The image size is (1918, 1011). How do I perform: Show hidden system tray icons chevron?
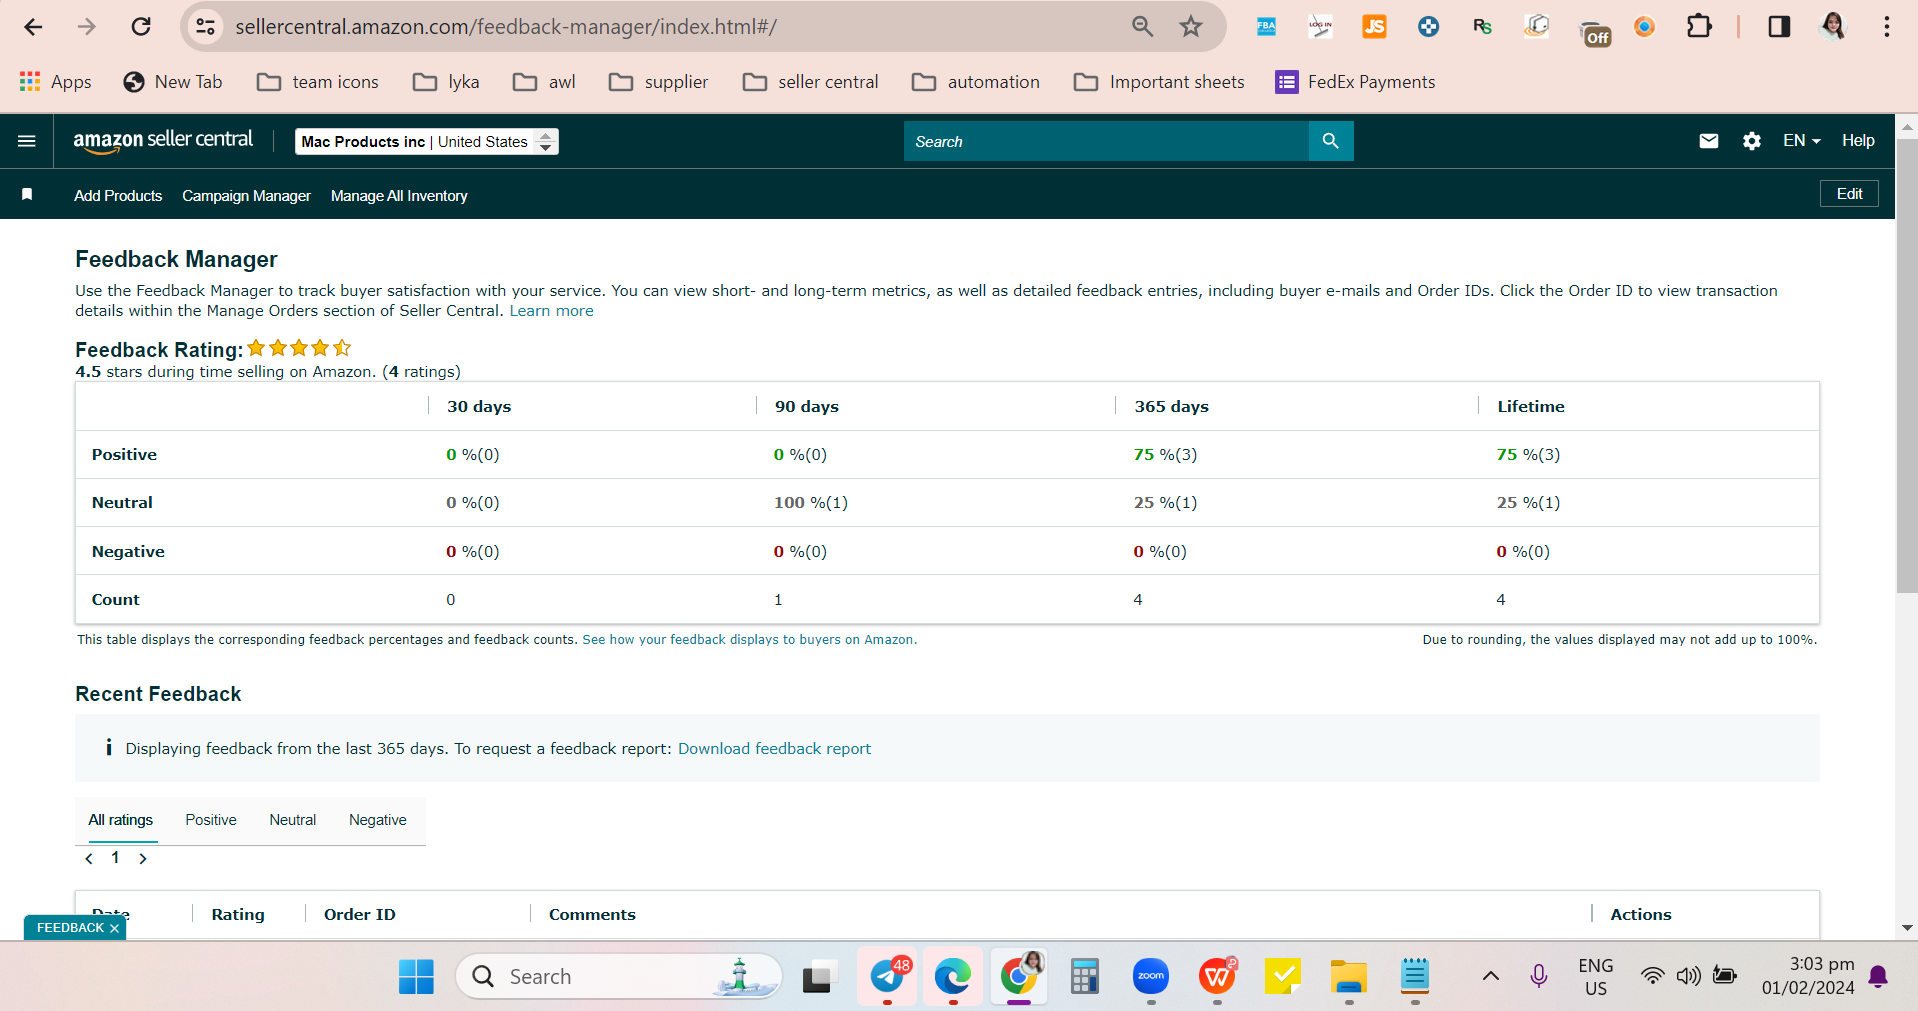pos(1490,976)
